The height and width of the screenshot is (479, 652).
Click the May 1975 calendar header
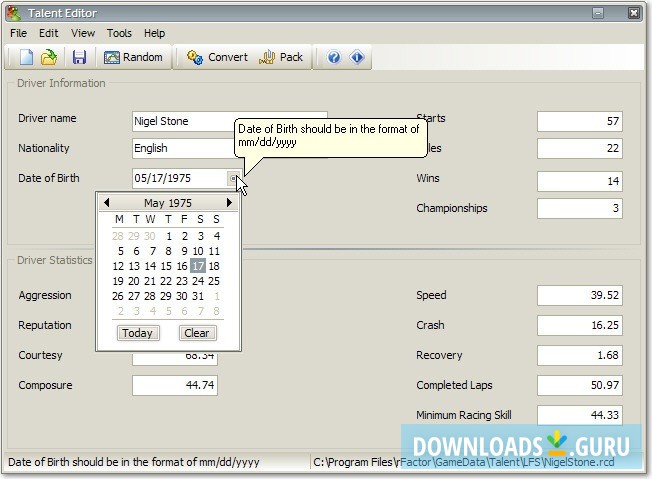click(168, 203)
